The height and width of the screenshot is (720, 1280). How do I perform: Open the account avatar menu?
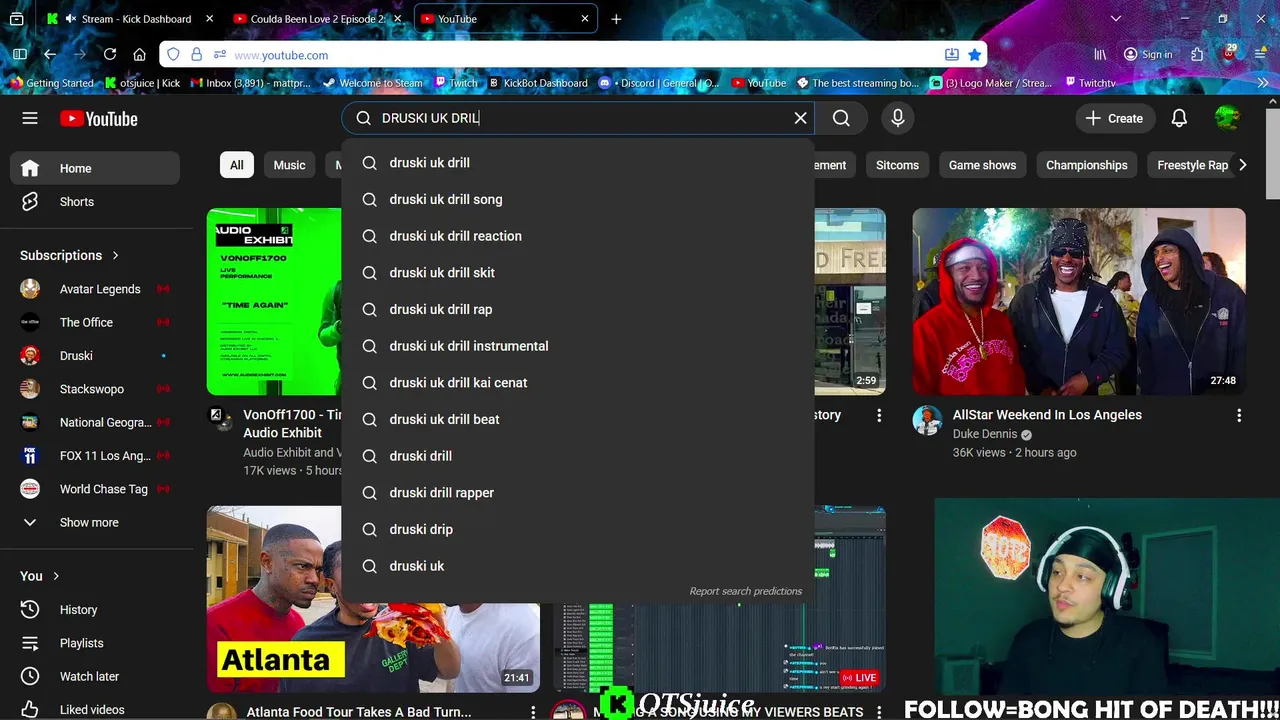tap(1227, 118)
